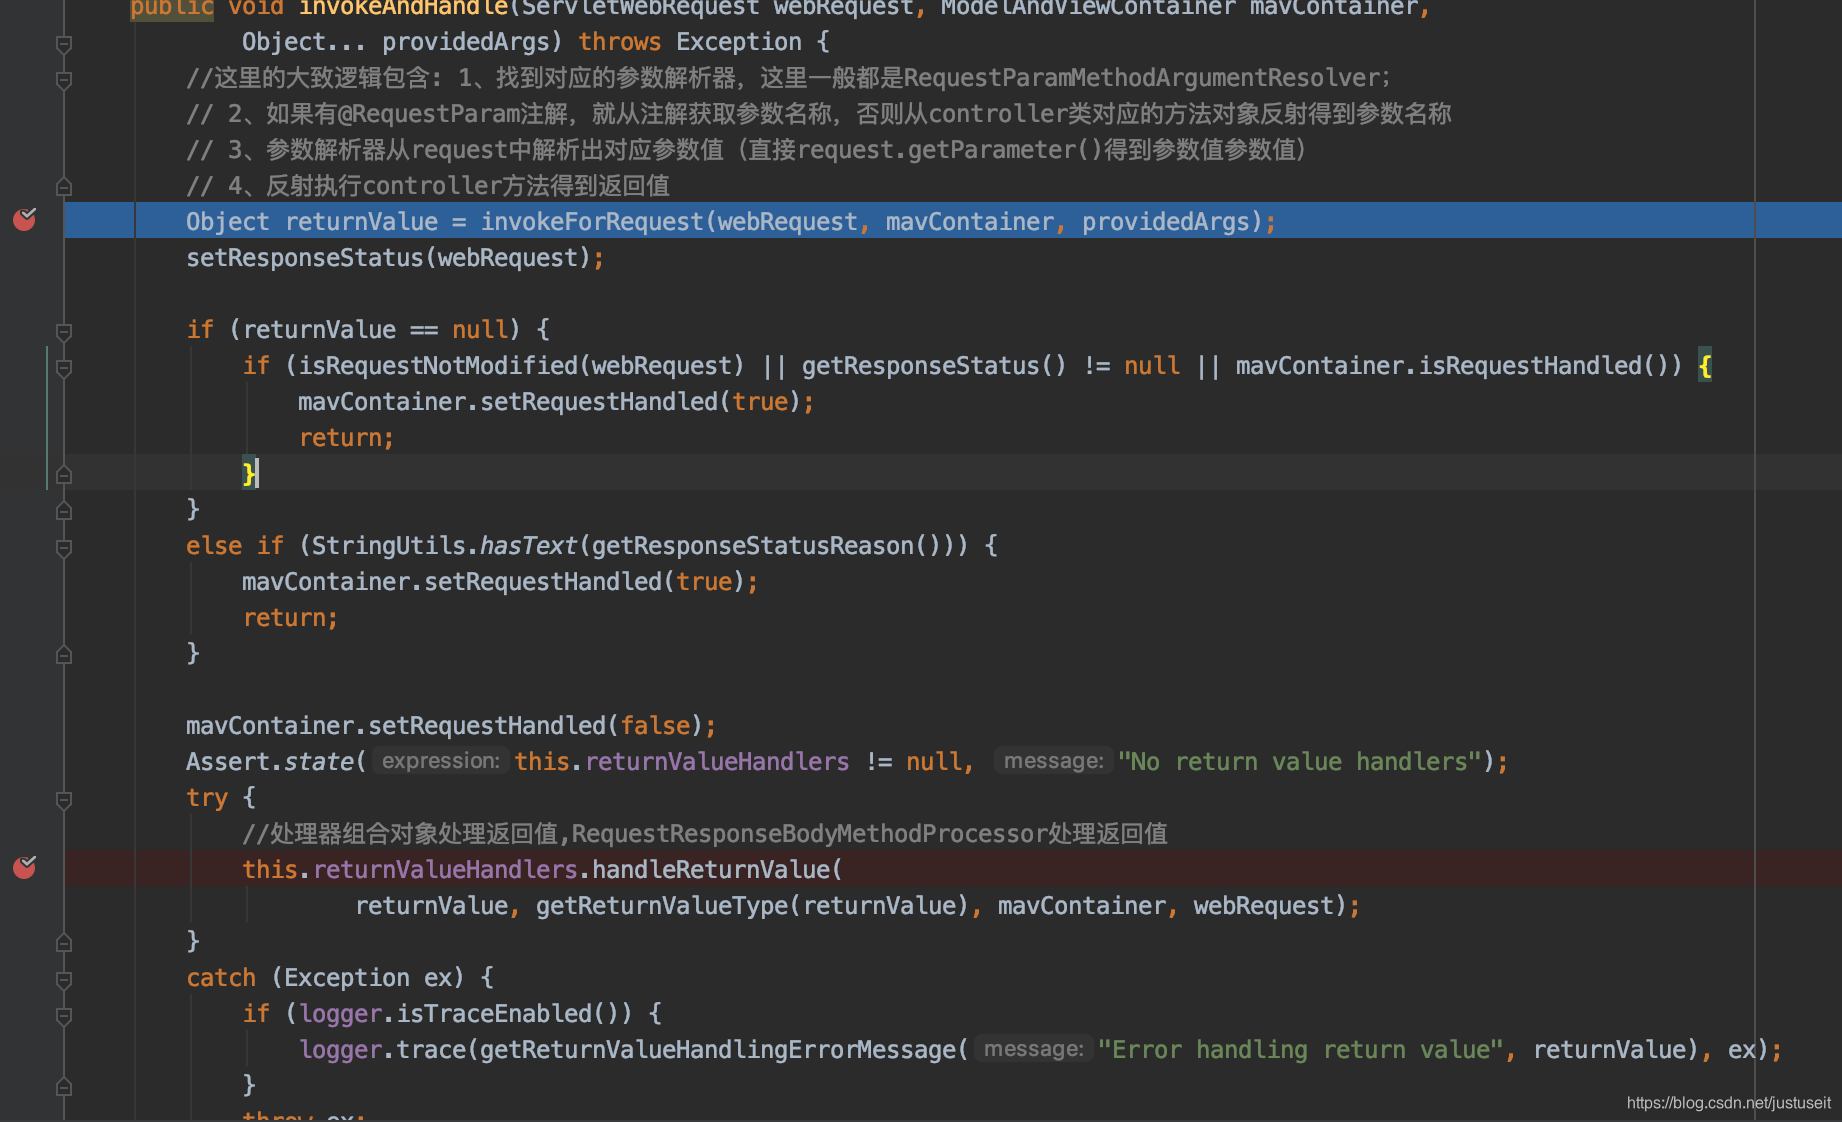1842x1122 pixels.
Task: Click the highlighted closing brace at caret
Action: click(x=249, y=473)
